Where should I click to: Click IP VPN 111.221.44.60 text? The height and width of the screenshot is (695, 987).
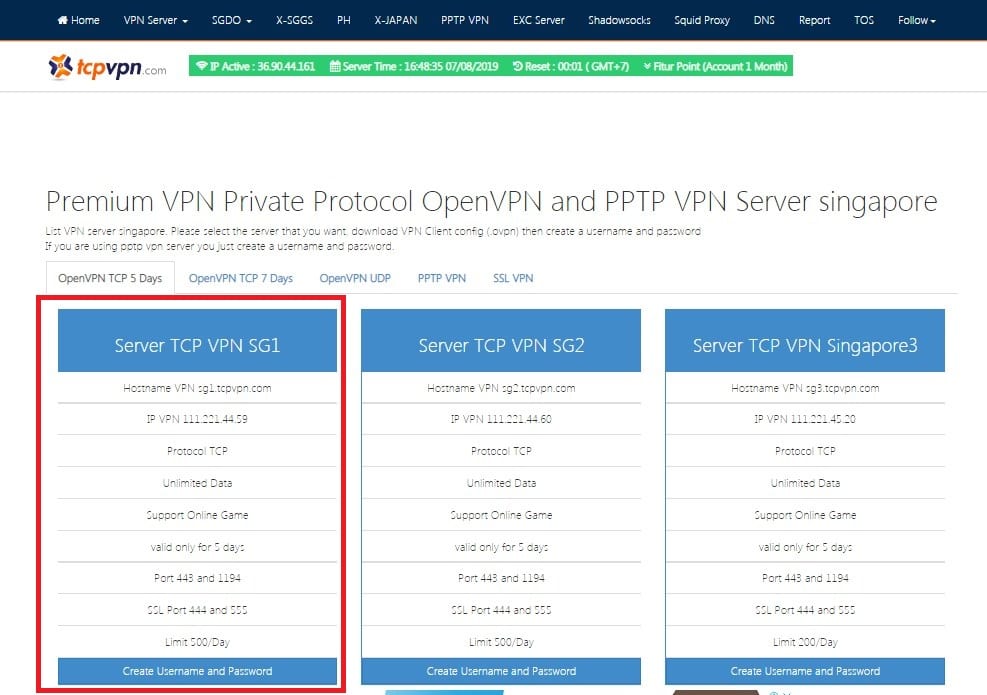[x=501, y=419]
